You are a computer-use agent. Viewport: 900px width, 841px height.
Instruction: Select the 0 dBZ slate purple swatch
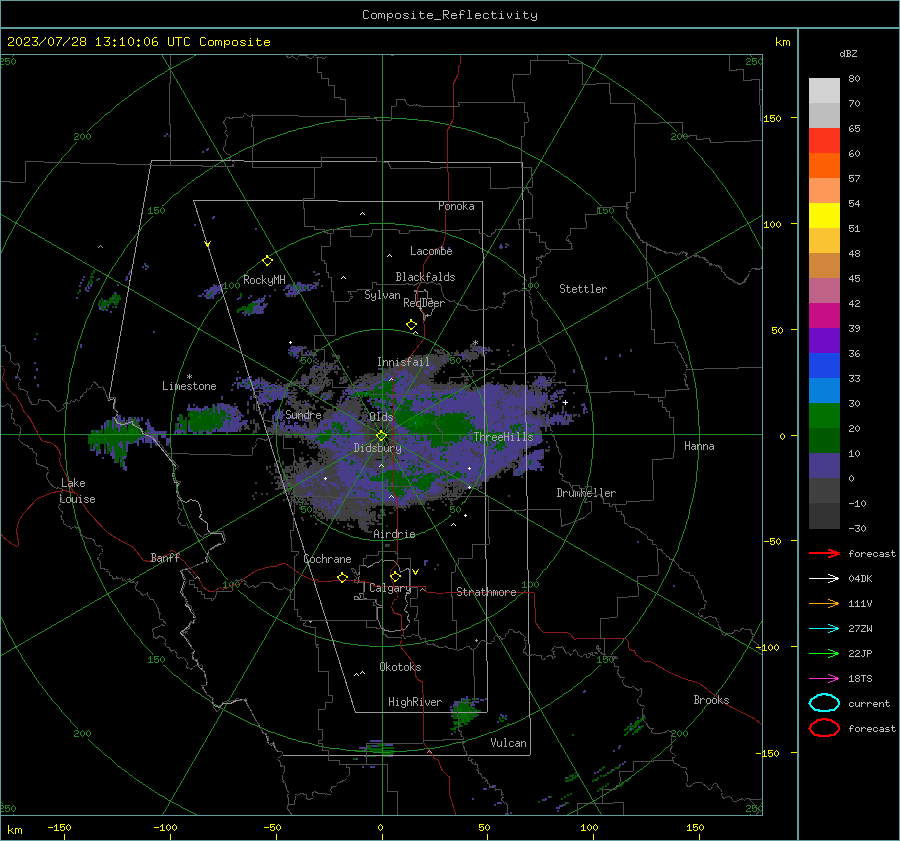point(824,466)
